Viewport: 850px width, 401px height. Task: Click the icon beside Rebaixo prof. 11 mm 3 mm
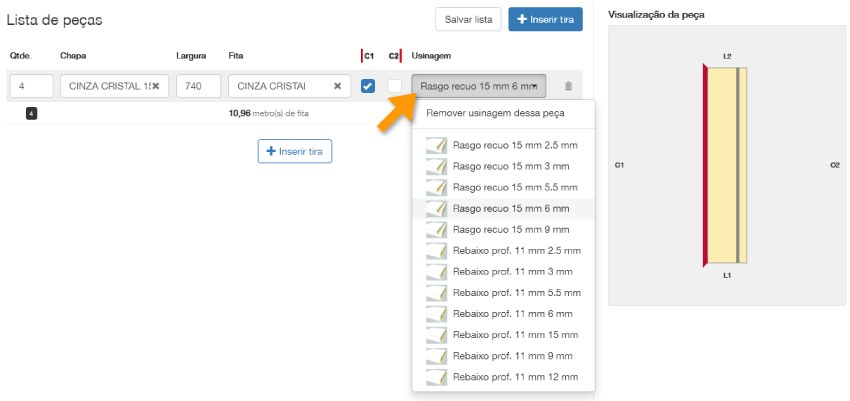tap(436, 271)
